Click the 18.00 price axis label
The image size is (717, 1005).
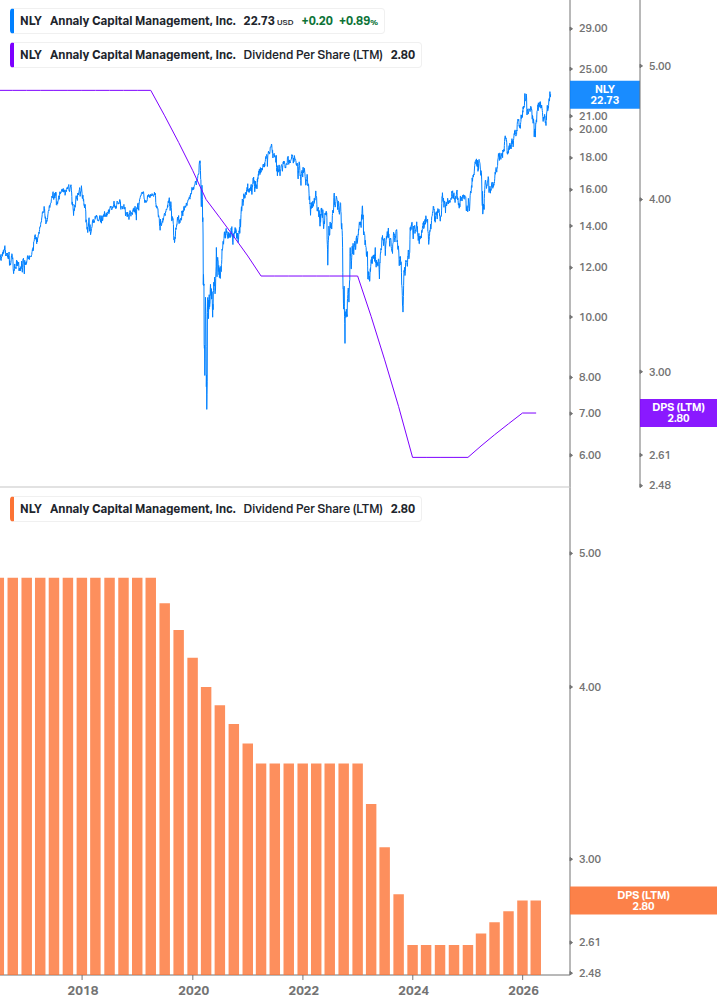593,157
